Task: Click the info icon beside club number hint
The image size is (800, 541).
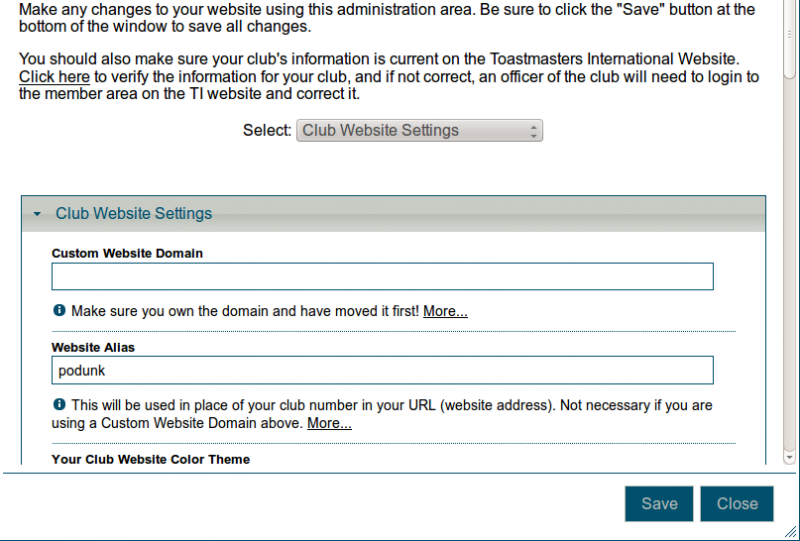Action: (x=59, y=405)
